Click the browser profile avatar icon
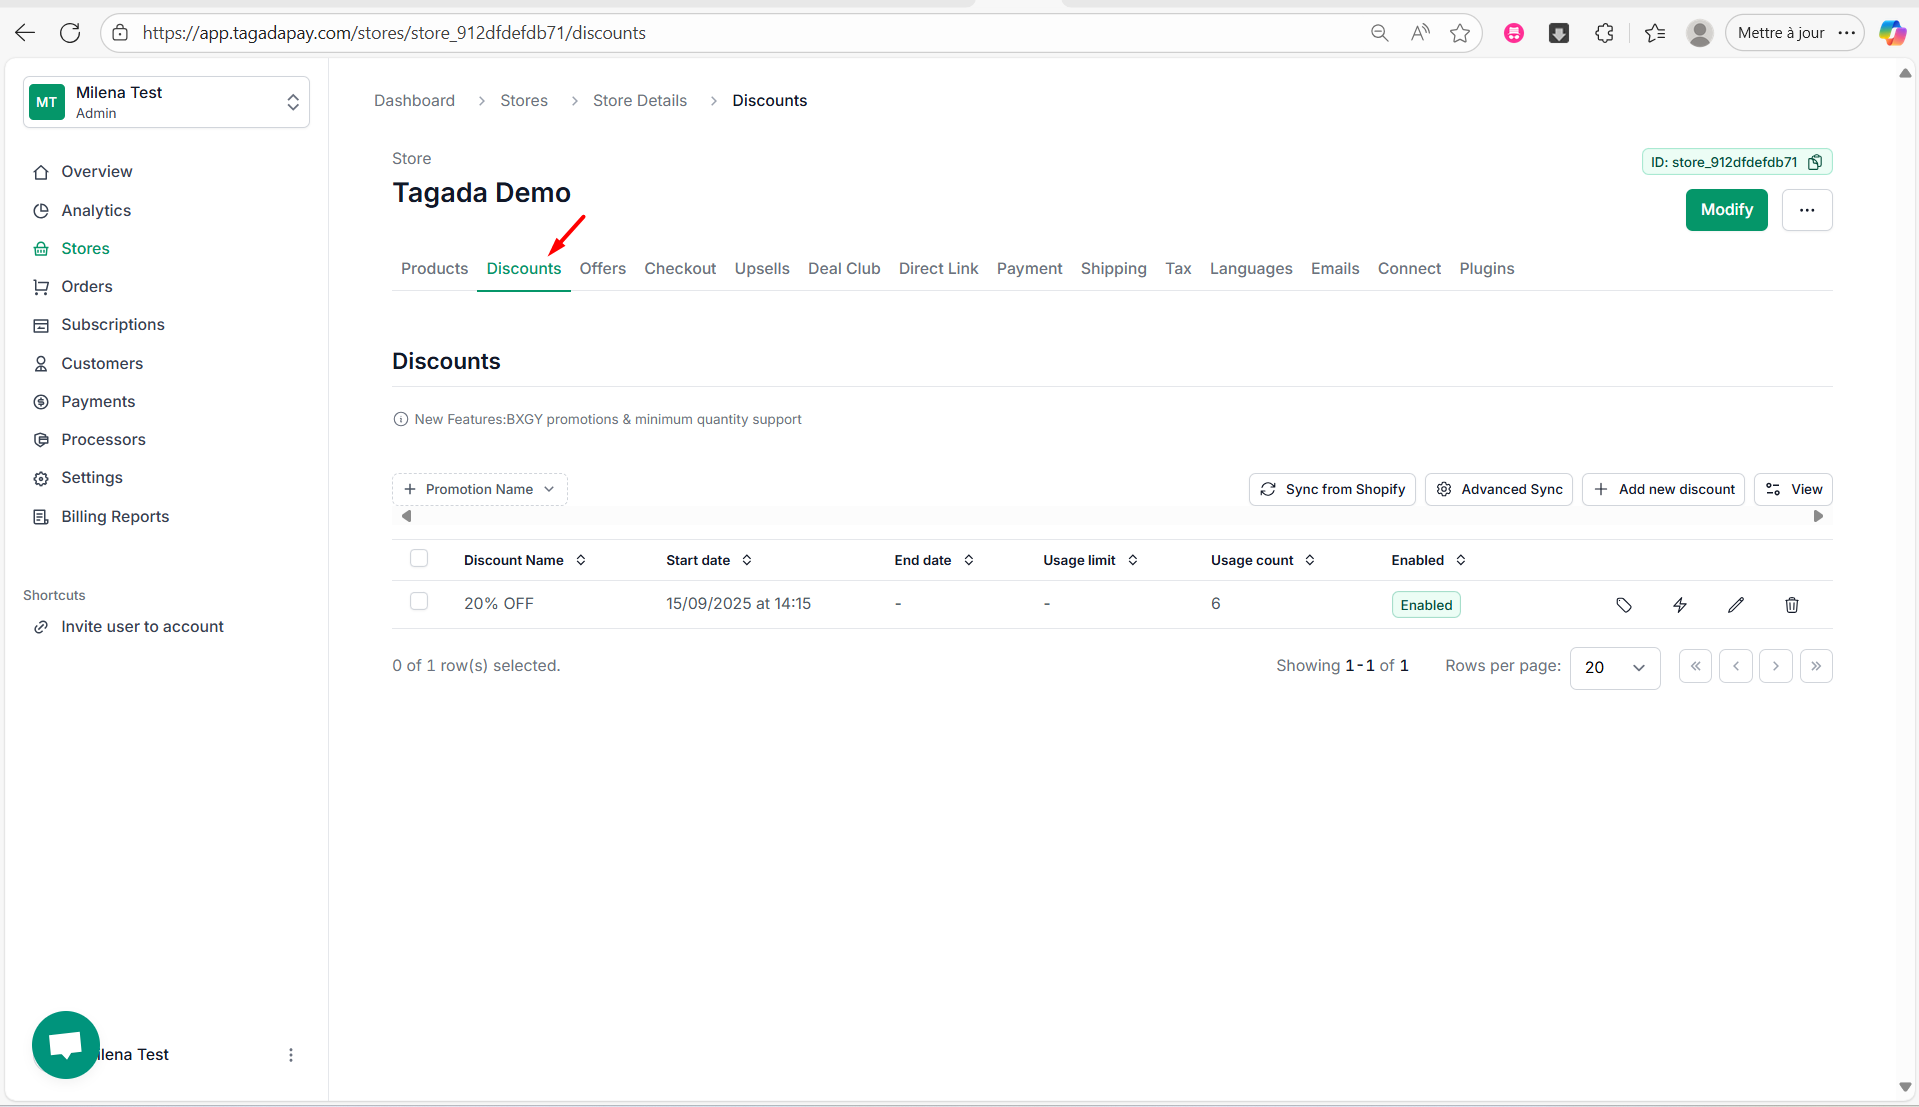Screen dimensions: 1919x1107 (1700, 33)
